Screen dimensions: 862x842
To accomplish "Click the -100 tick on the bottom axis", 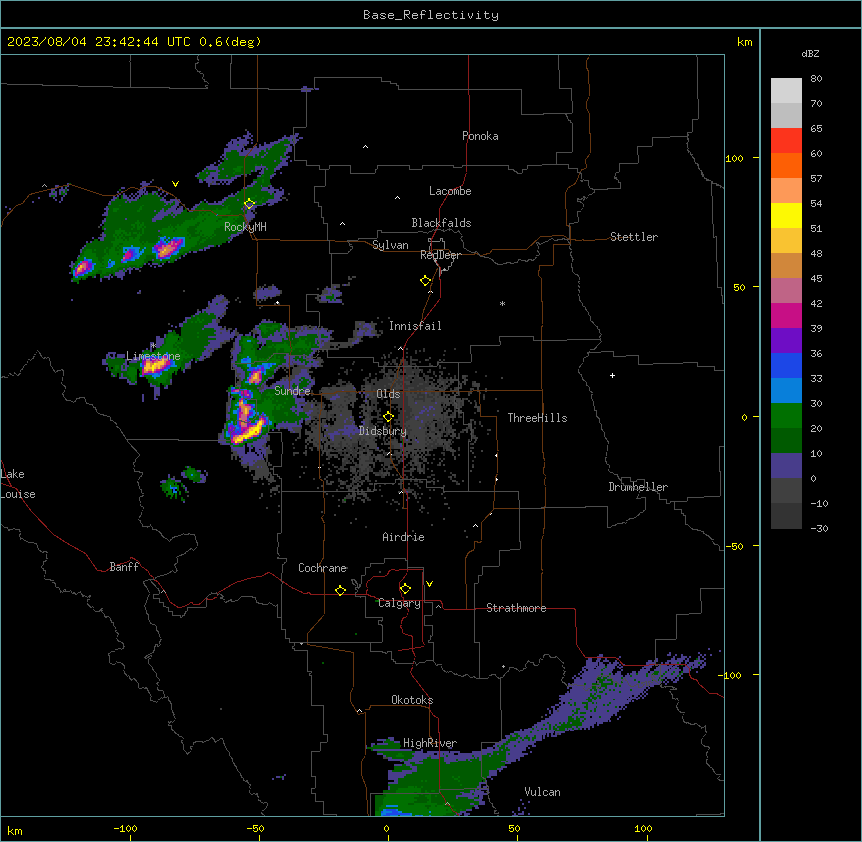I will click(125, 828).
